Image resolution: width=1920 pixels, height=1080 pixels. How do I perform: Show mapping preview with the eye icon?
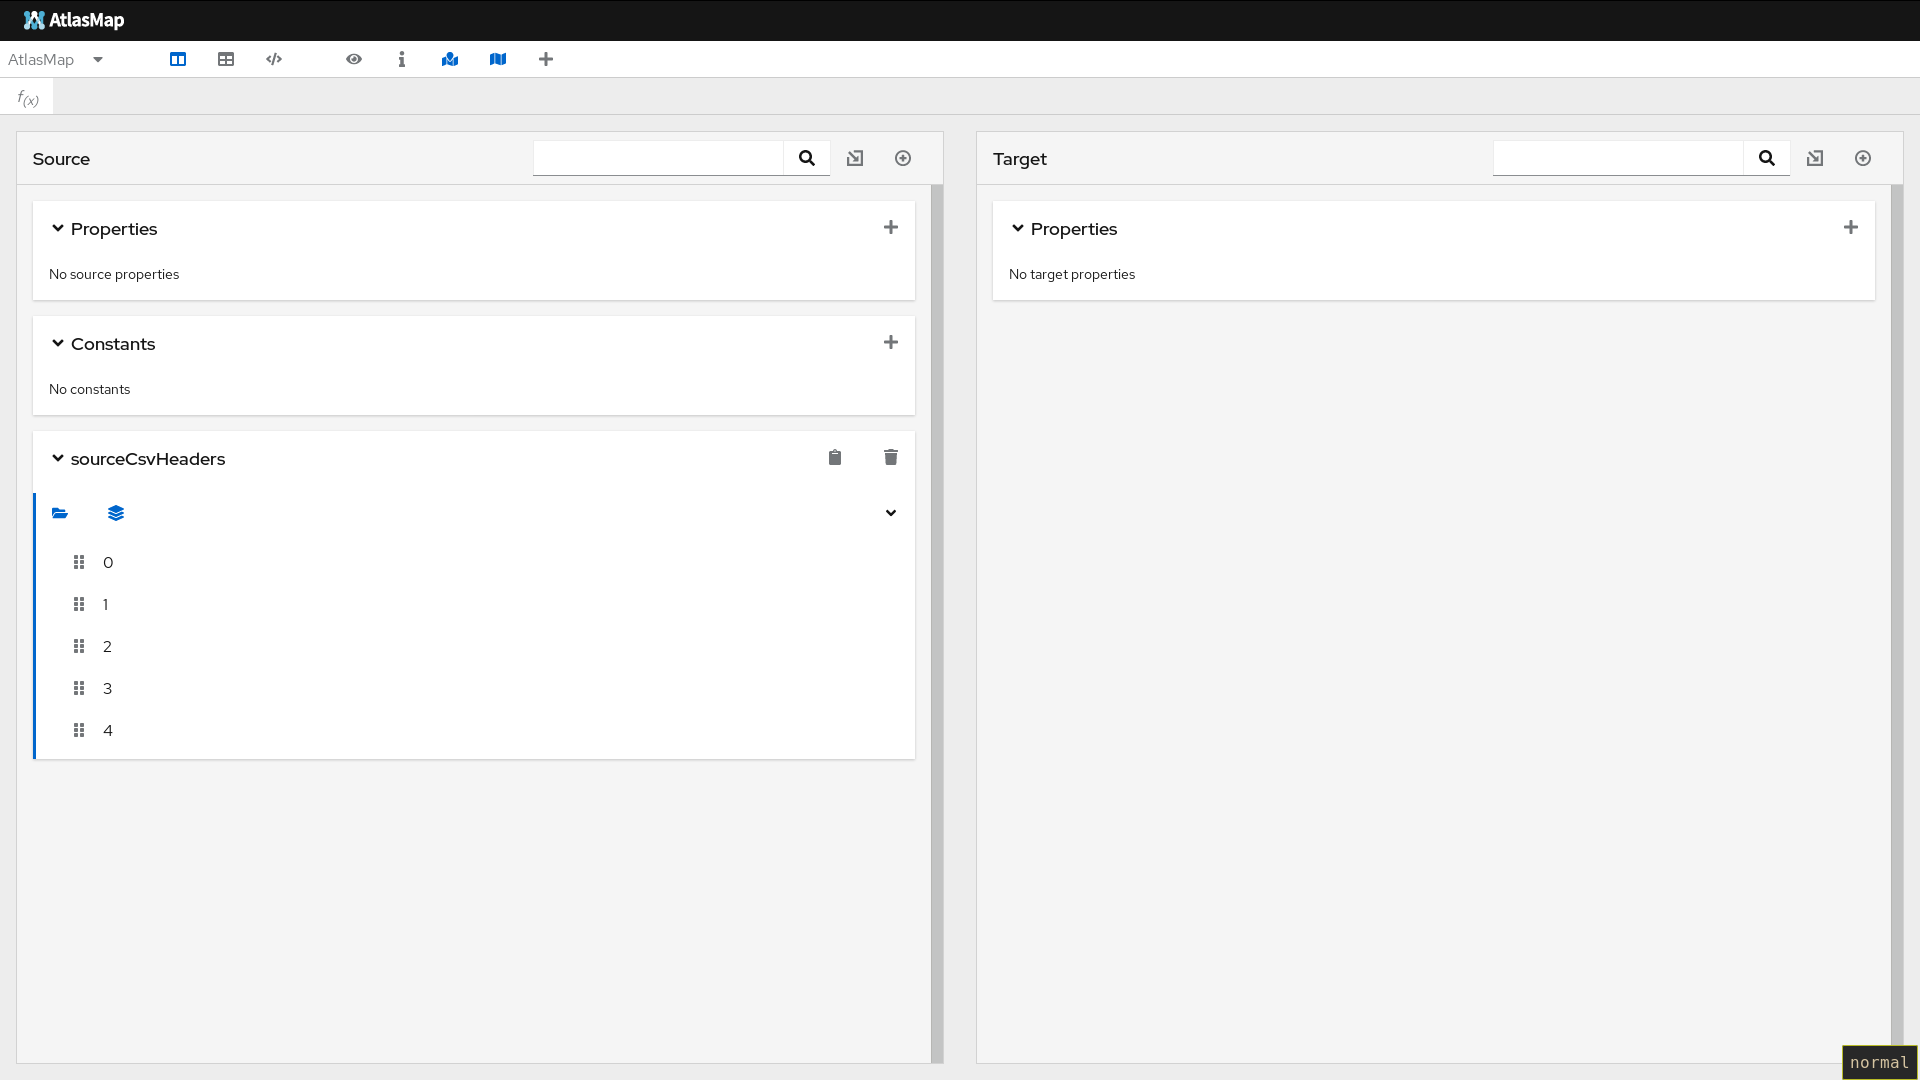pos(354,59)
